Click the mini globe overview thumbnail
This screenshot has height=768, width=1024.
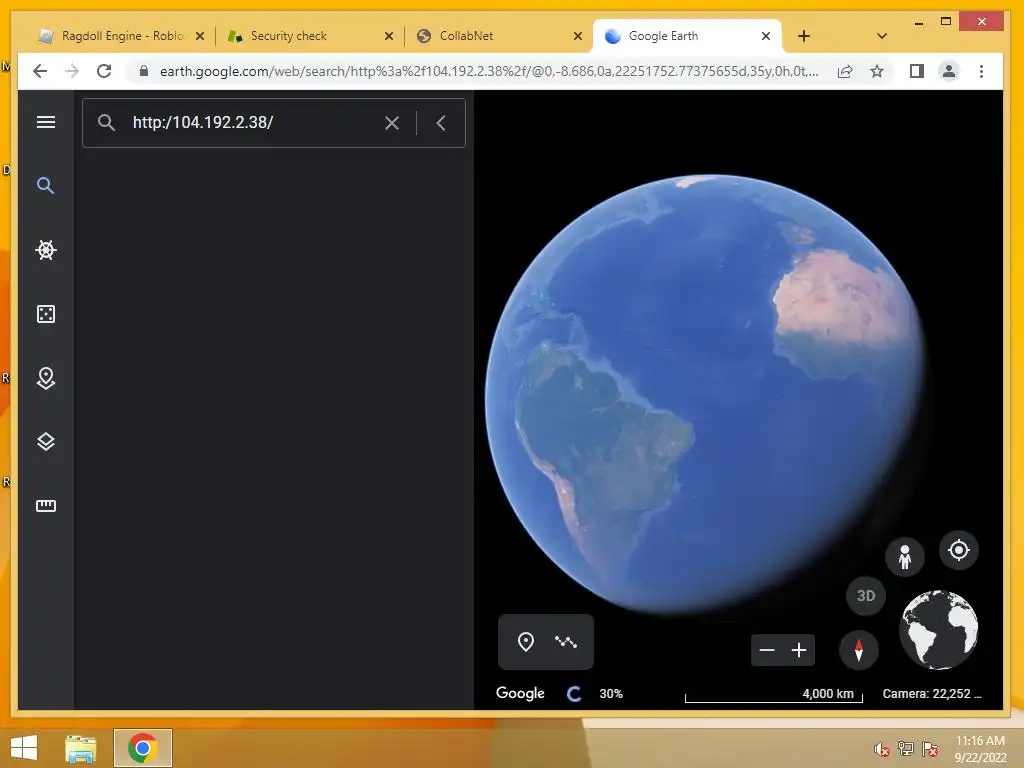click(x=938, y=630)
